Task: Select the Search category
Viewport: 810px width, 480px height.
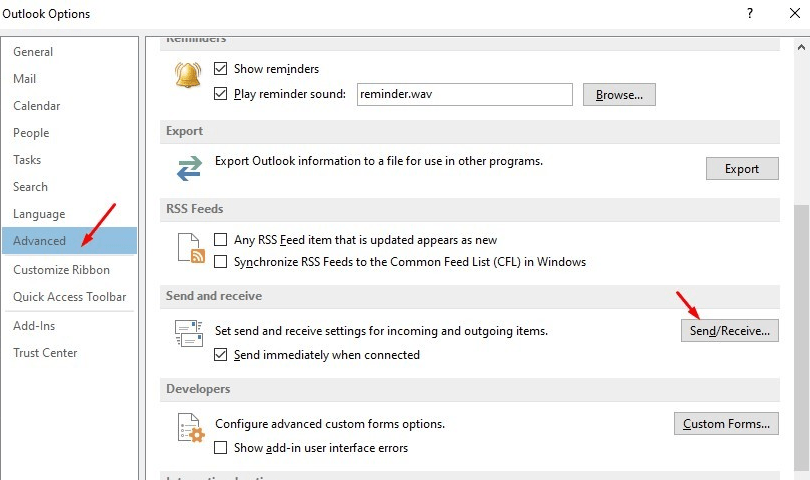Action: click(x=69, y=187)
